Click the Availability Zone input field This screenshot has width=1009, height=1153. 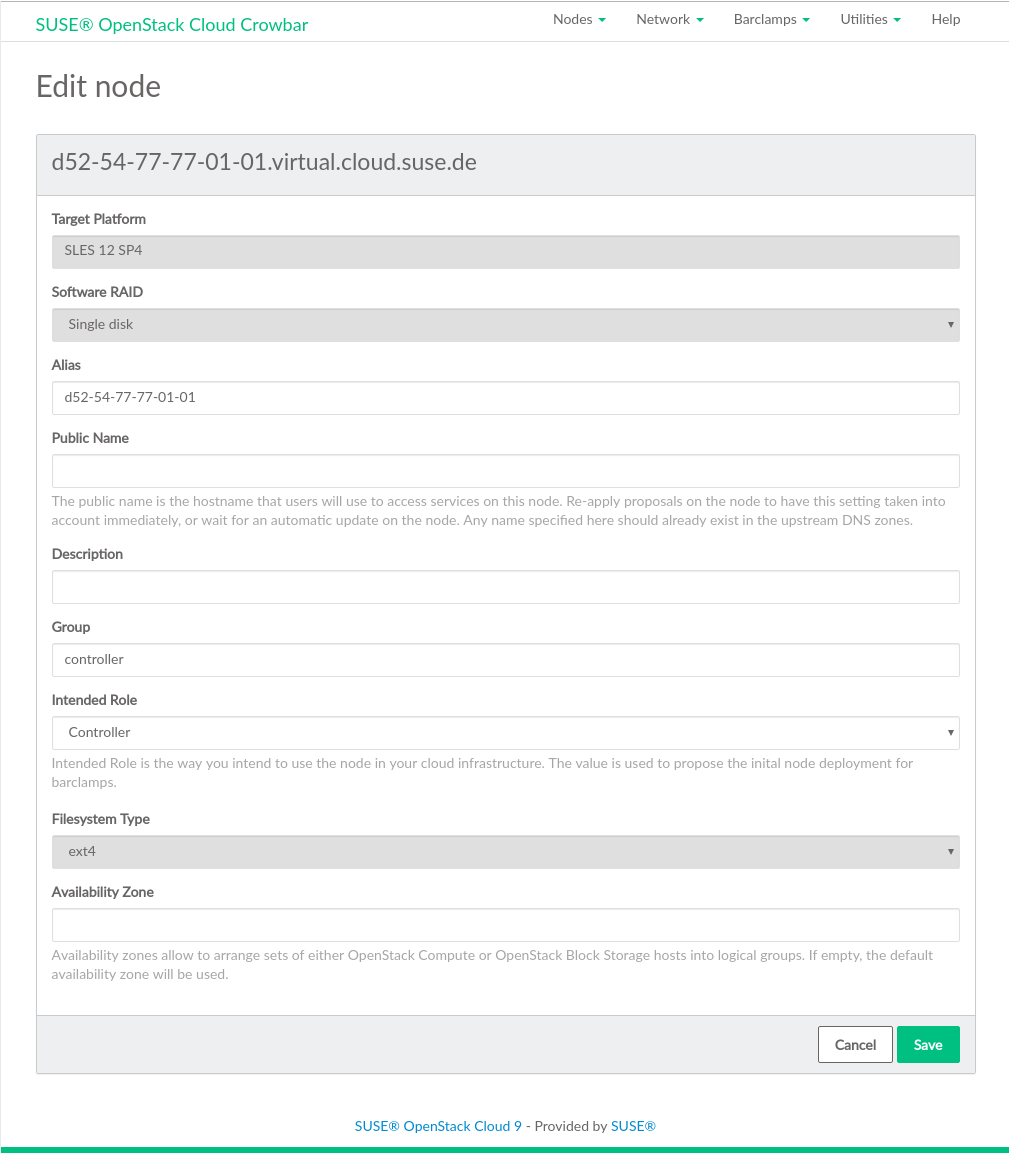click(505, 925)
